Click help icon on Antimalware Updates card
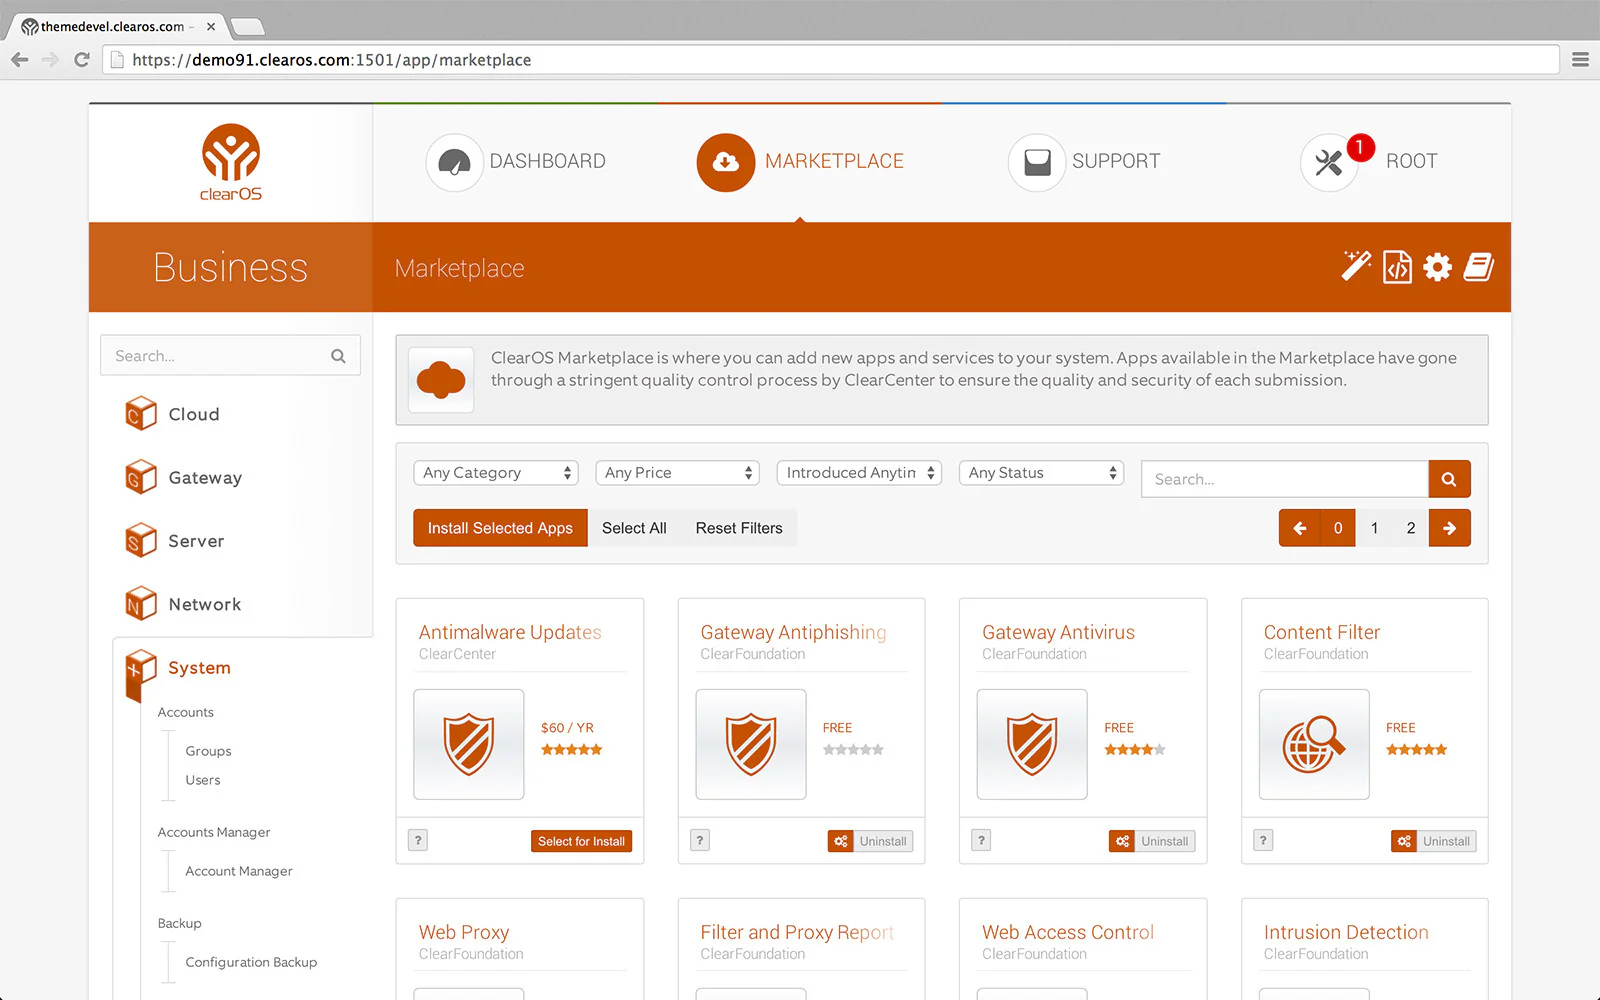Viewport: 1600px width, 1000px height. pos(419,841)
